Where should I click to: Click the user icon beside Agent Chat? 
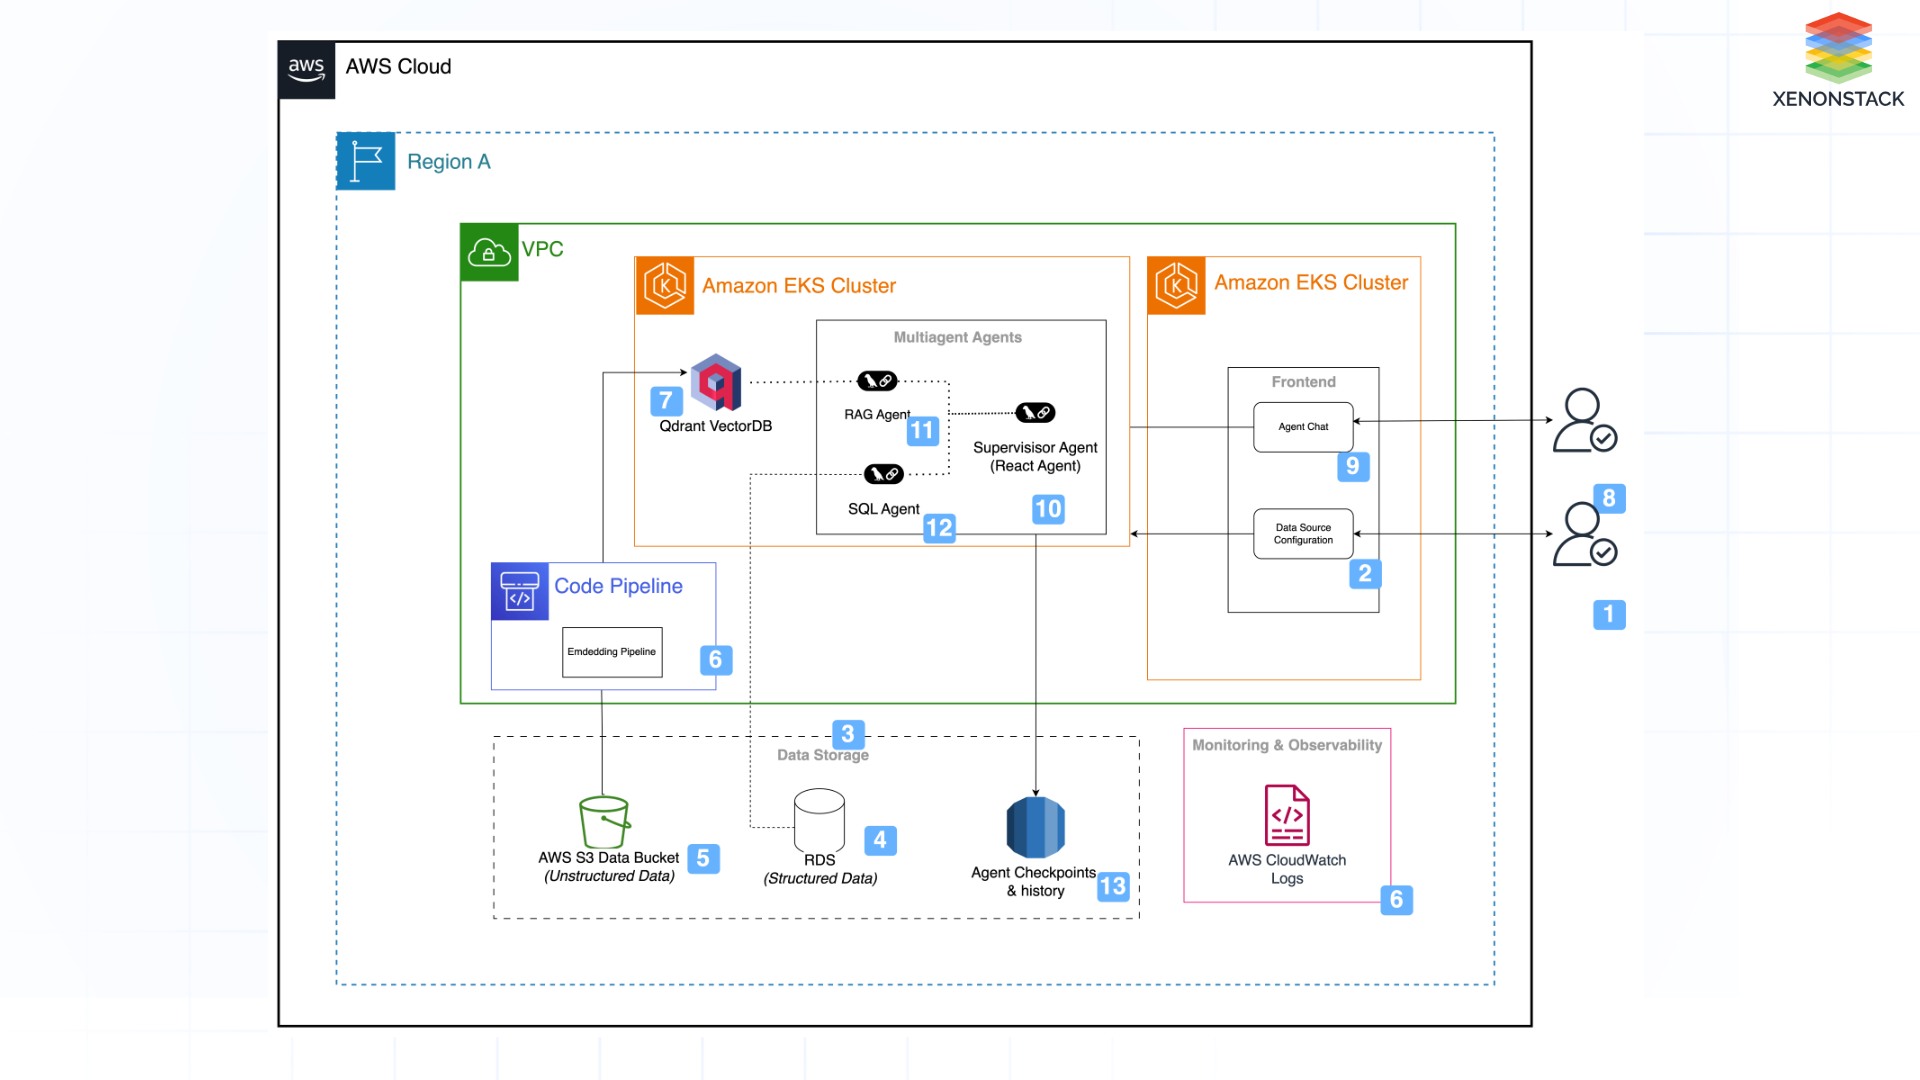click(x=1583, y=420)
